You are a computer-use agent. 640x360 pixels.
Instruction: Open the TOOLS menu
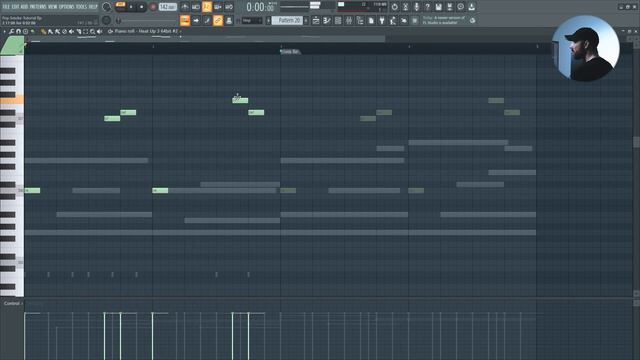(x=81, y=7)
